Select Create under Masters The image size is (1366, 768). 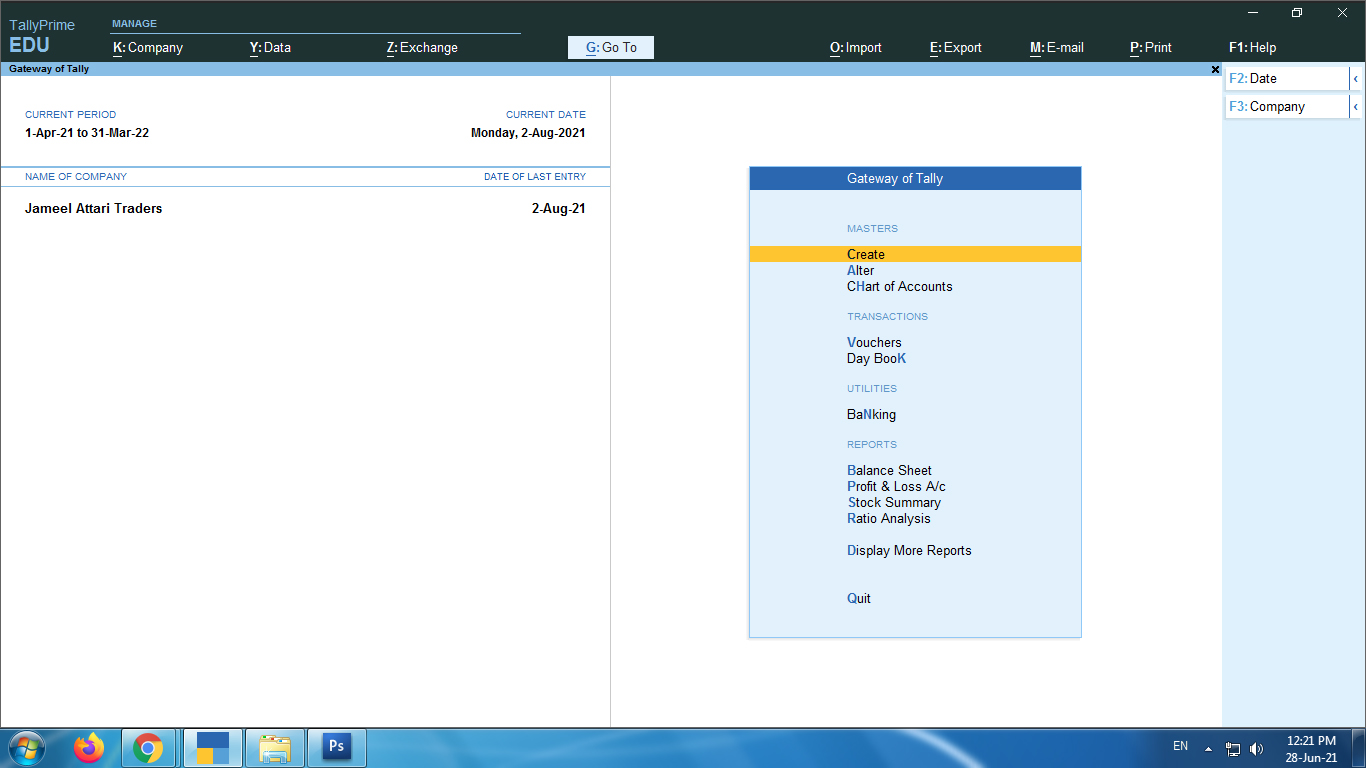pyautogui.click(x=915, y=254)
